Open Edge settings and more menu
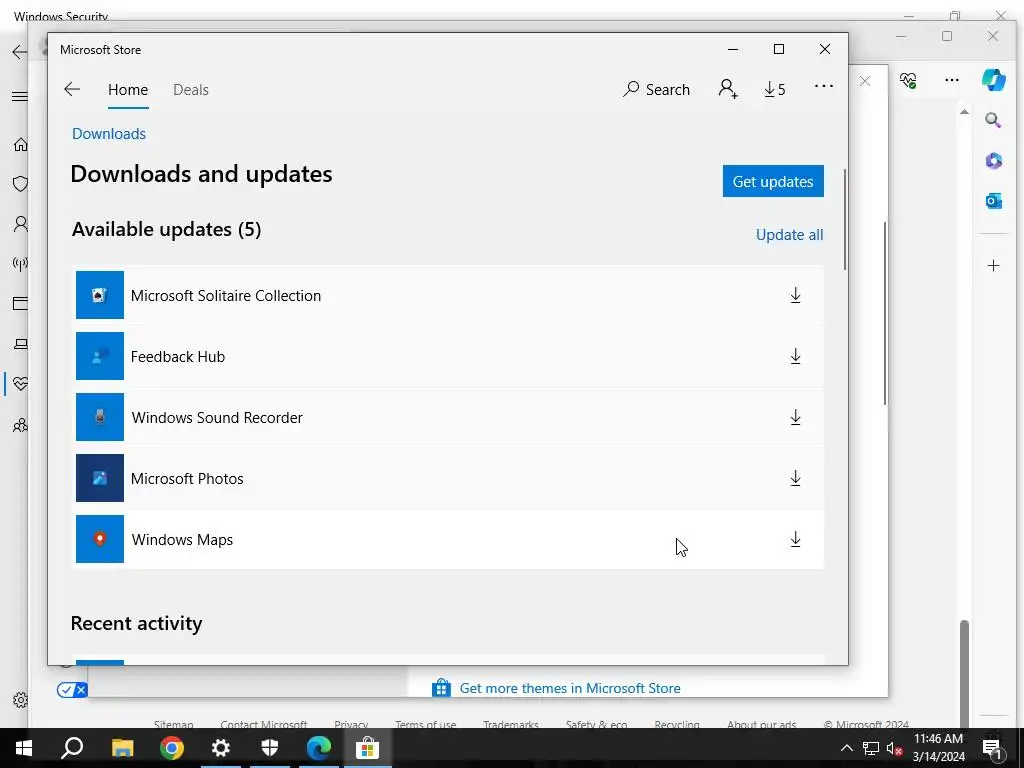The height and width of the screenshot is (768, 1024). point(952,80)
